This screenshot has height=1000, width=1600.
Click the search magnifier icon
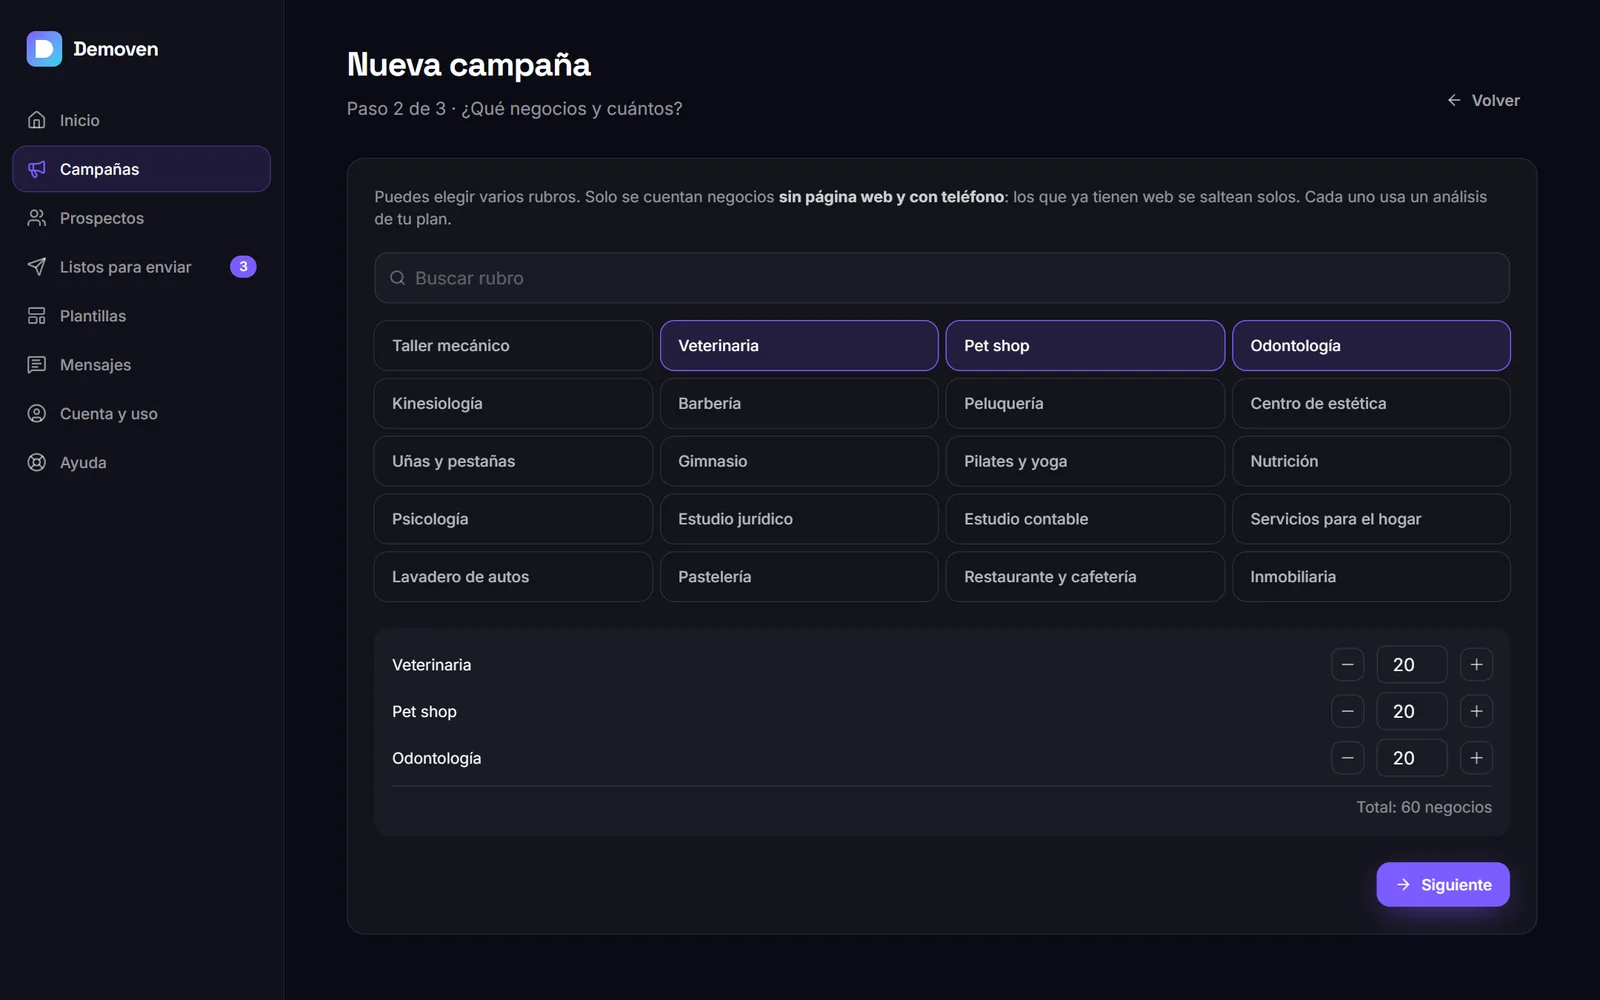click(397, 278)
